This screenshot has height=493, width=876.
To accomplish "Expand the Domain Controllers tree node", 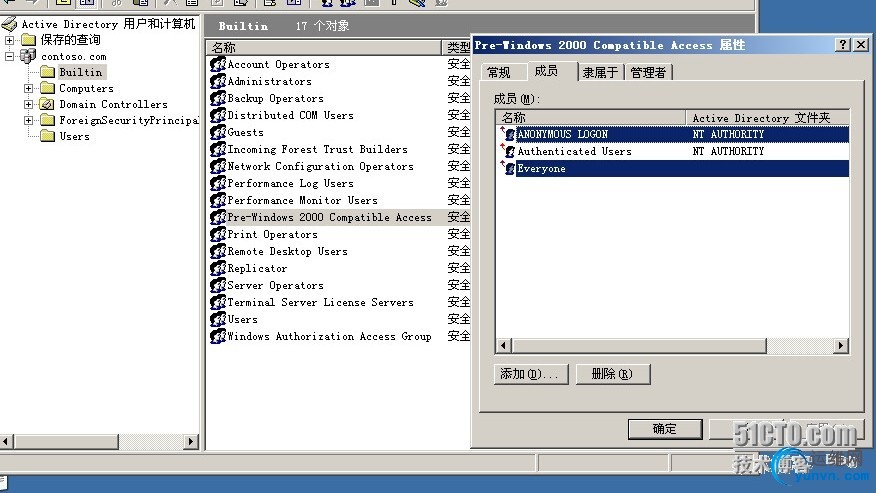I will 28,104.
